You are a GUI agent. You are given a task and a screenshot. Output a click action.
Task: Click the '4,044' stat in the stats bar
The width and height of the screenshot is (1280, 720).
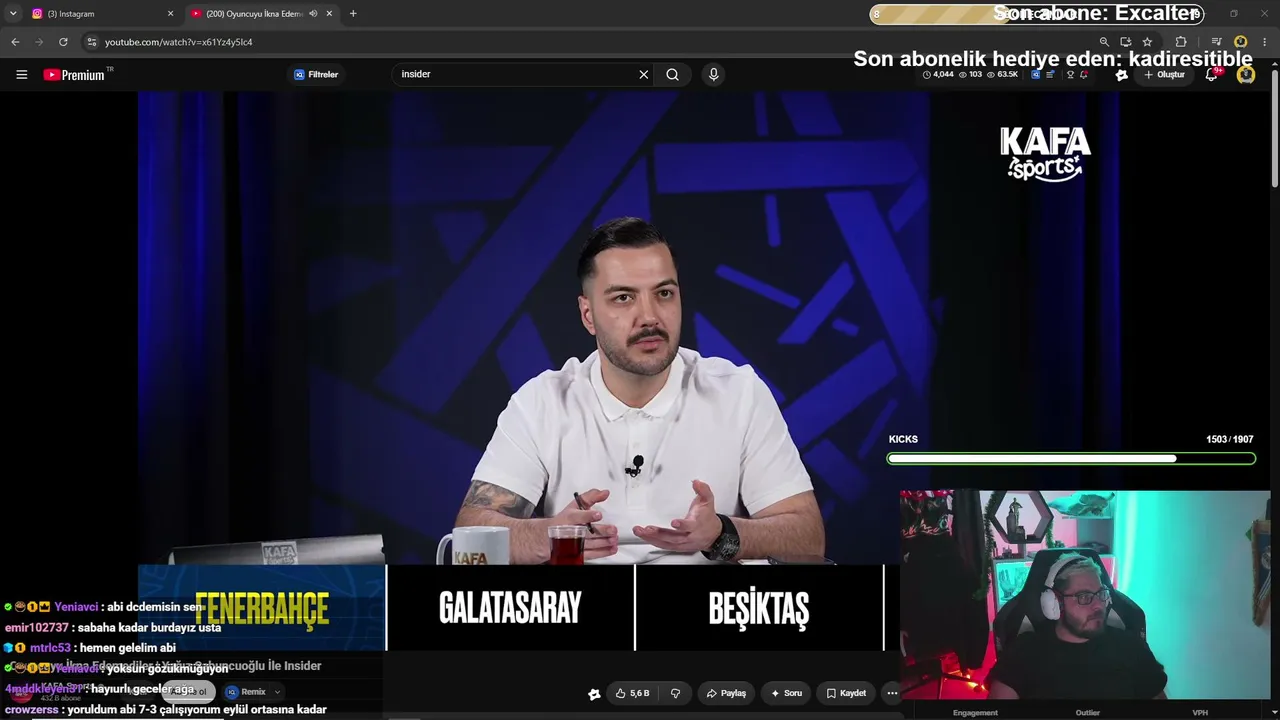[938, 75]
